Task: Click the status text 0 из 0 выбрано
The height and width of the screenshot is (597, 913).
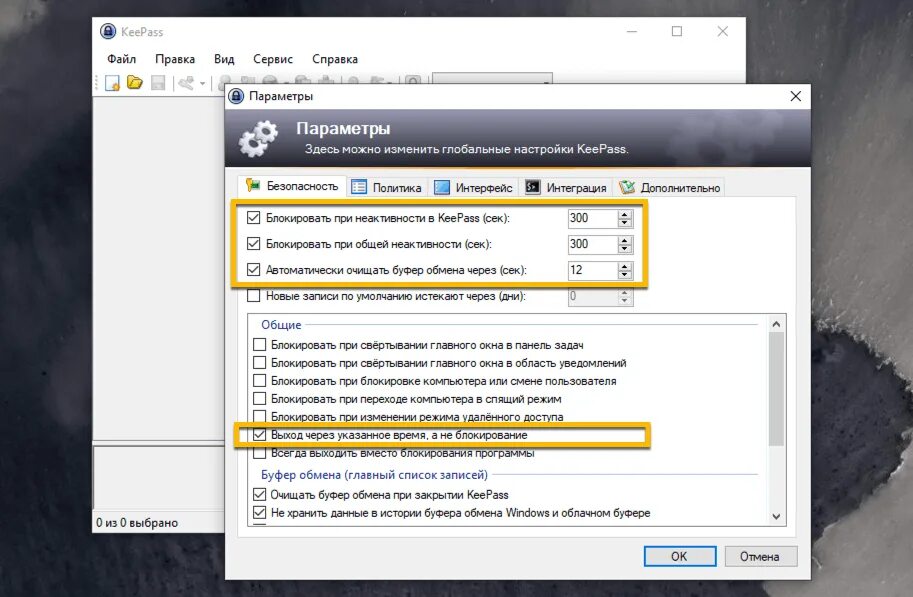Action: 137,522
